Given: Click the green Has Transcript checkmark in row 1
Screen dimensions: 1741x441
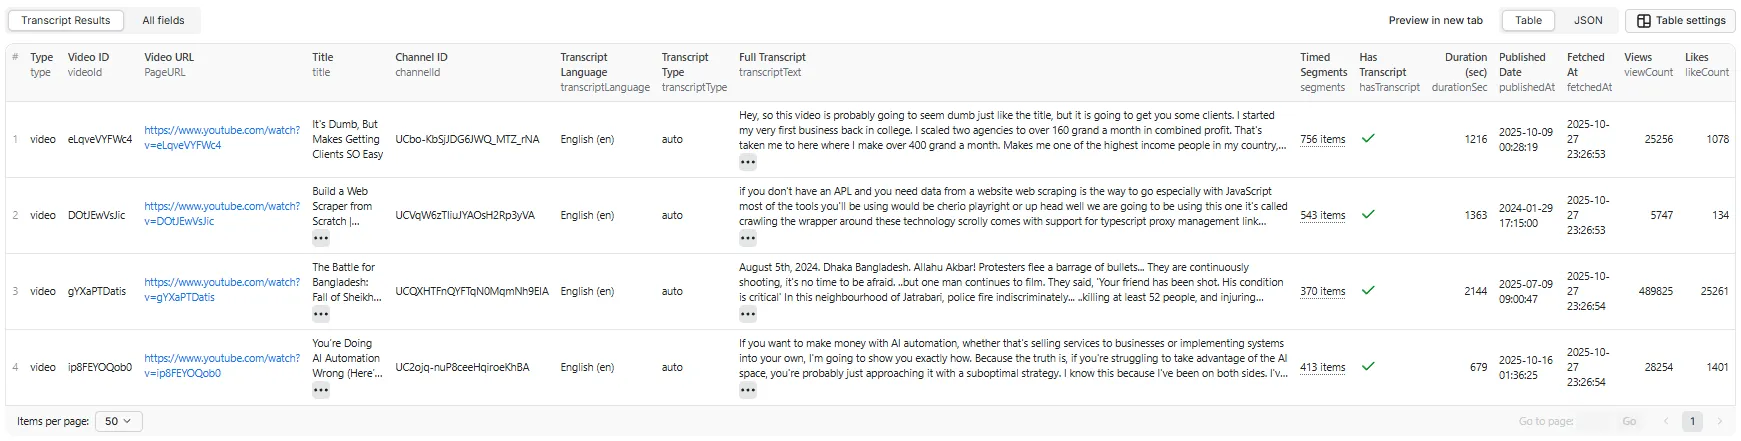Looking at the screenshot, I should coord(1368,139).
